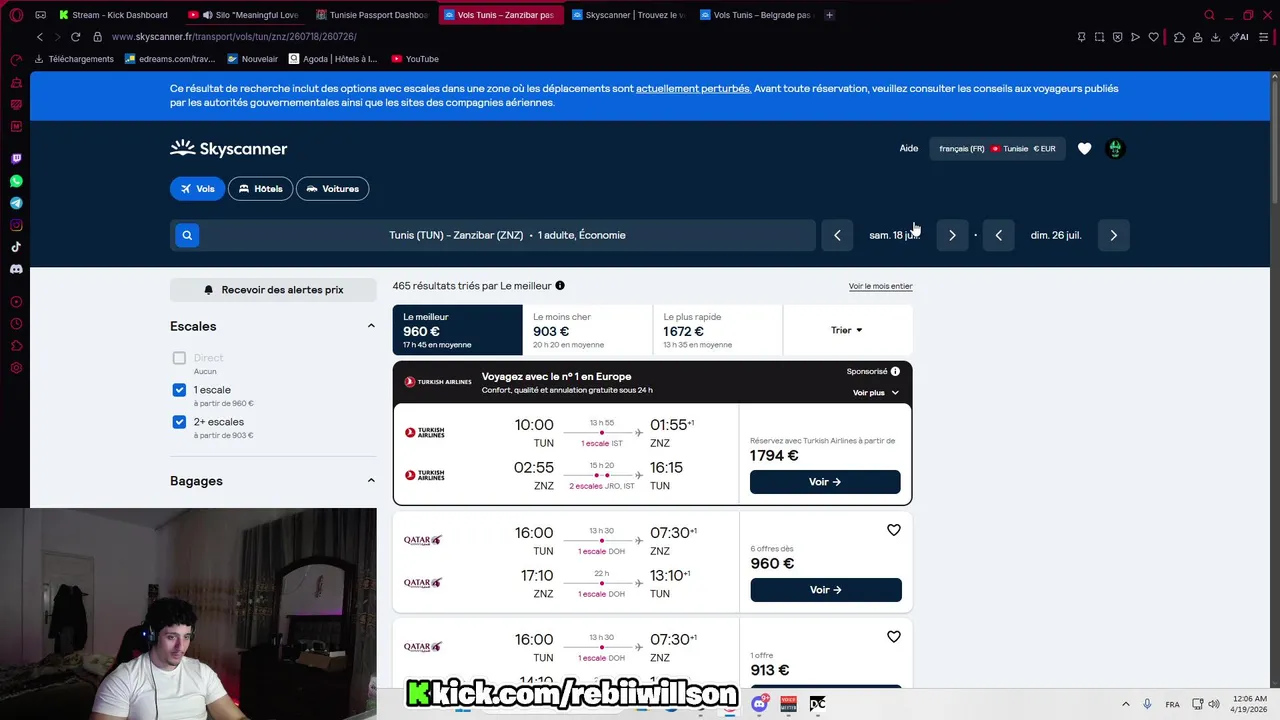Select the Le moins cher 903 € tab
This screenshot has height=720, width=1280.
click(x=587, y=330)
